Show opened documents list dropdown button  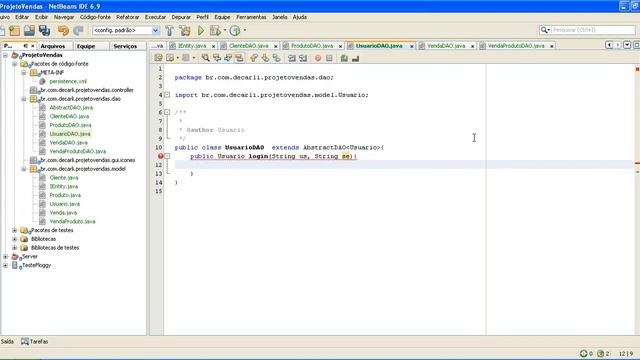[627, 45]
